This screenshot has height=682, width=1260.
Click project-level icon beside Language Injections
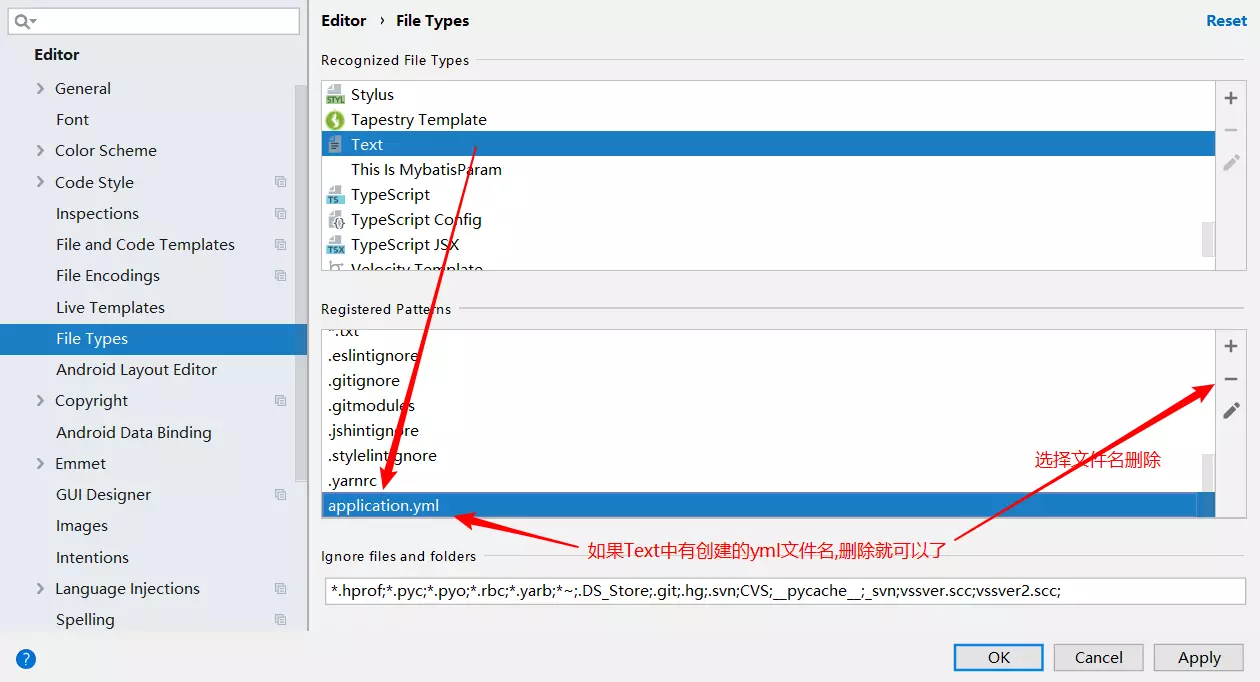click(281, 588)
